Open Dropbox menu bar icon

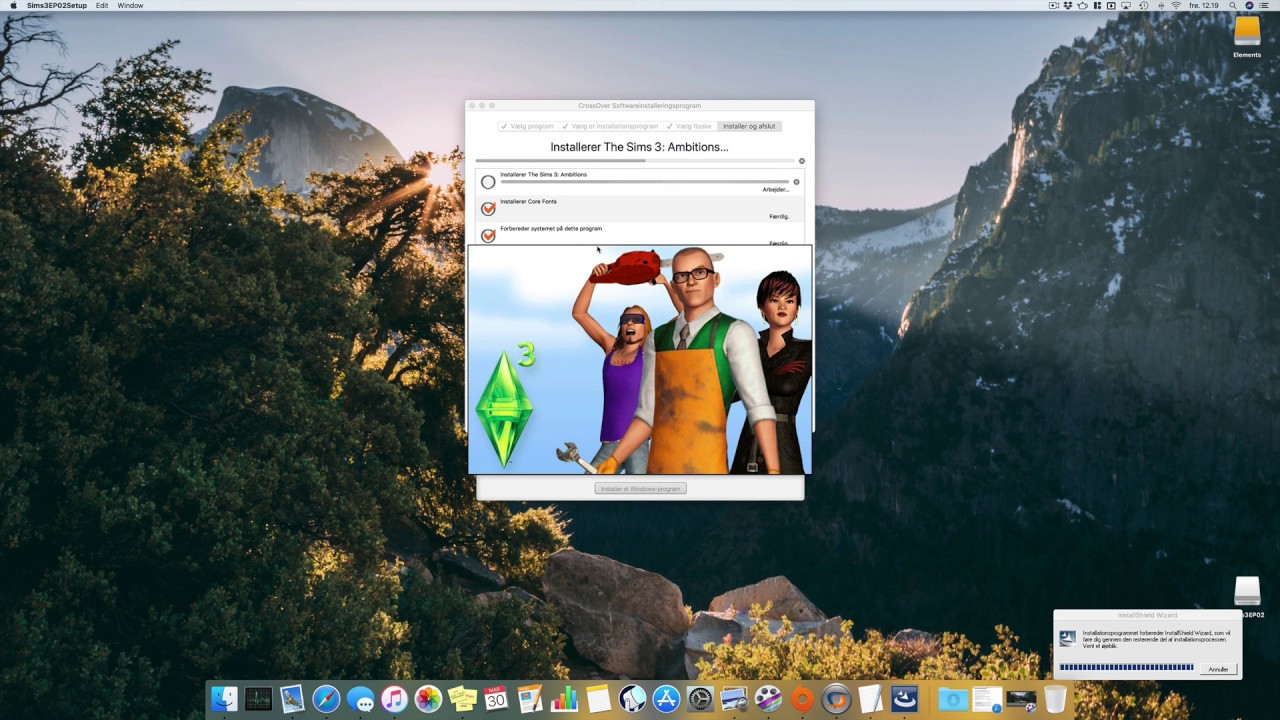click(x=1068, y=6)
